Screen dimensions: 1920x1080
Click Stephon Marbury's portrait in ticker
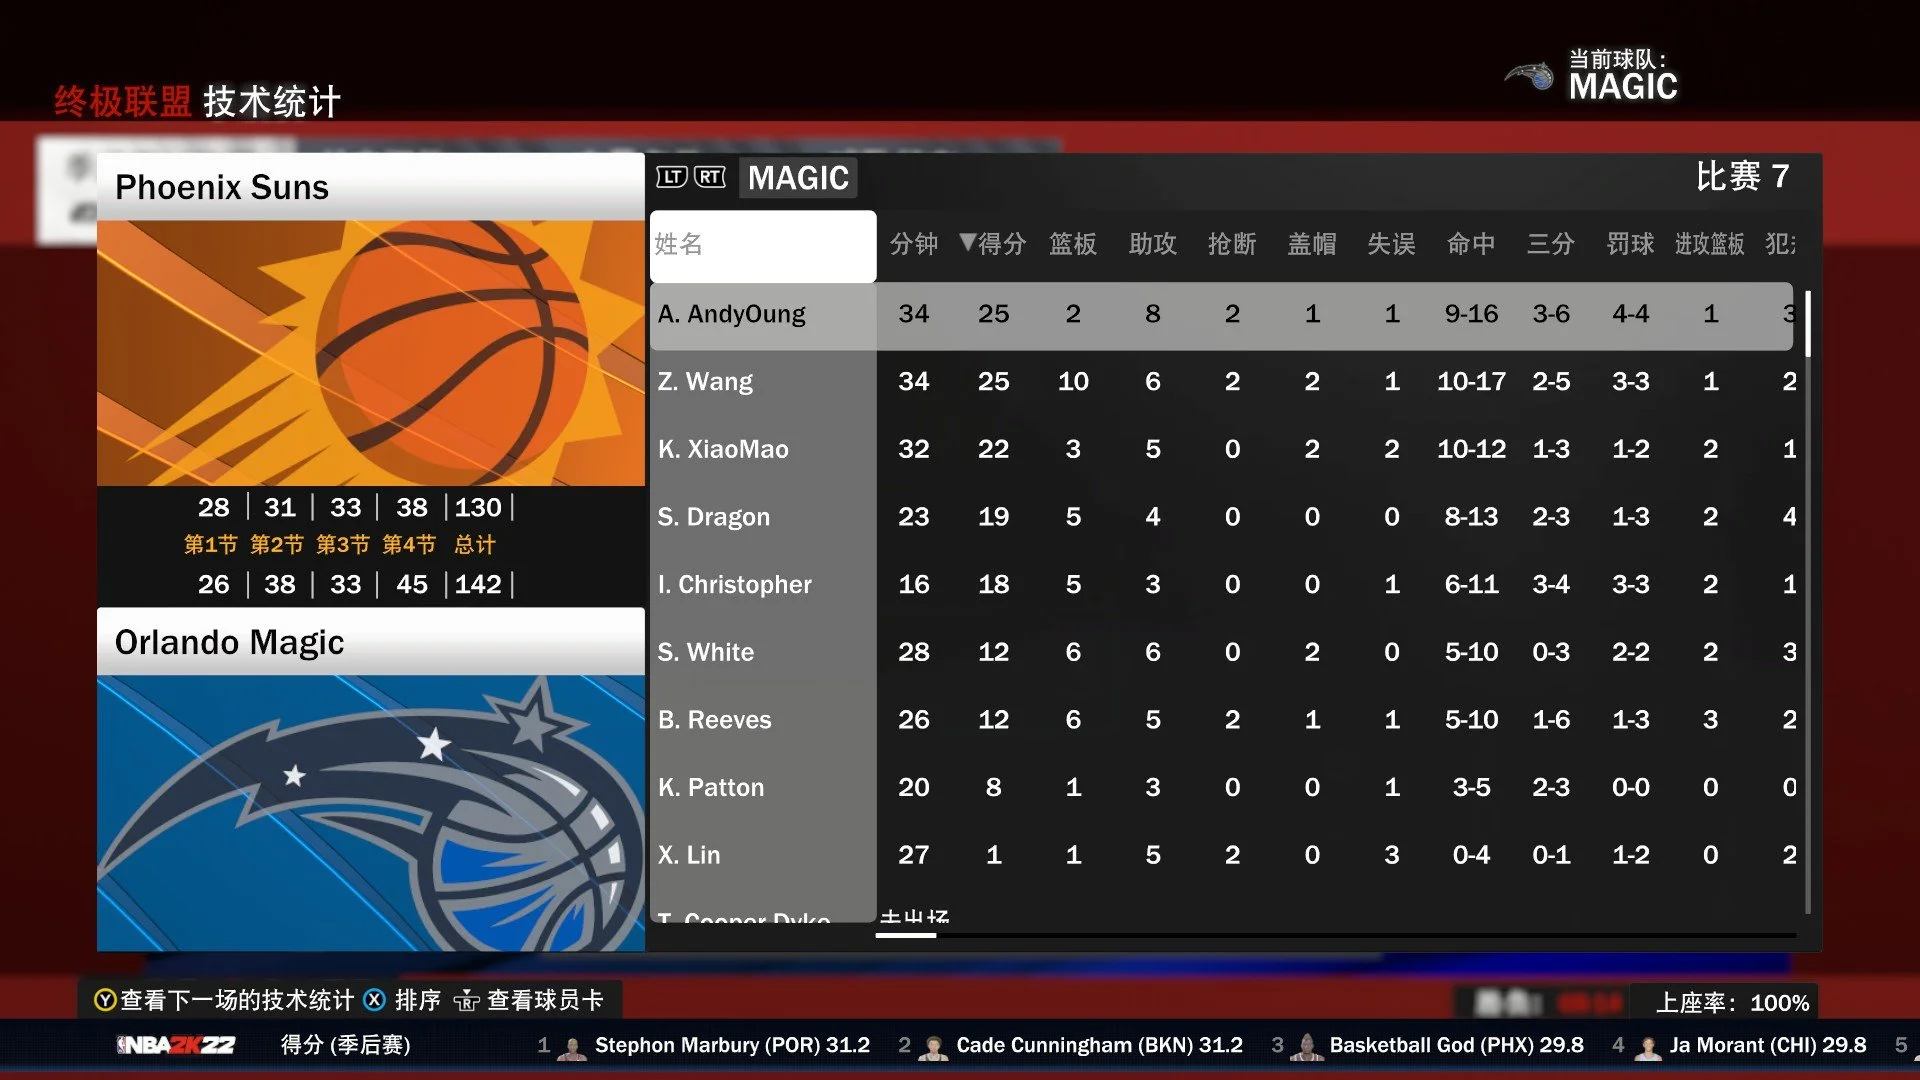pyautogui.click(x=572, y=1047)
